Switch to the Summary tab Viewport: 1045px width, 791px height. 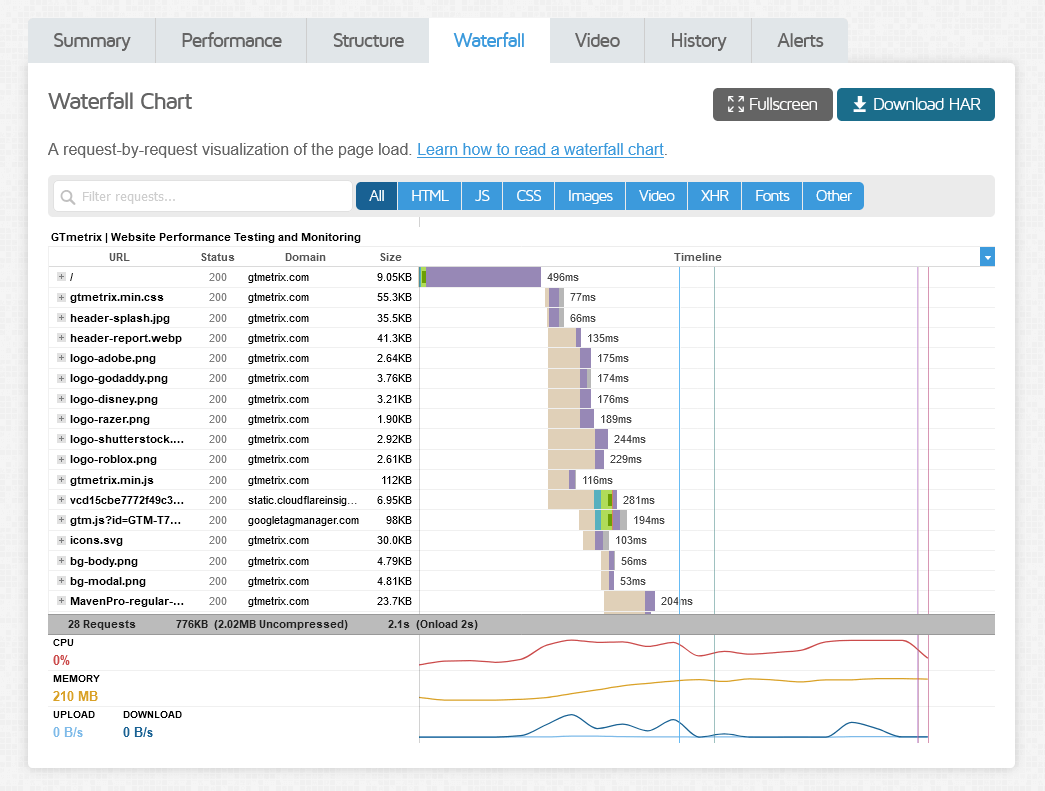(x=91, y=41)
